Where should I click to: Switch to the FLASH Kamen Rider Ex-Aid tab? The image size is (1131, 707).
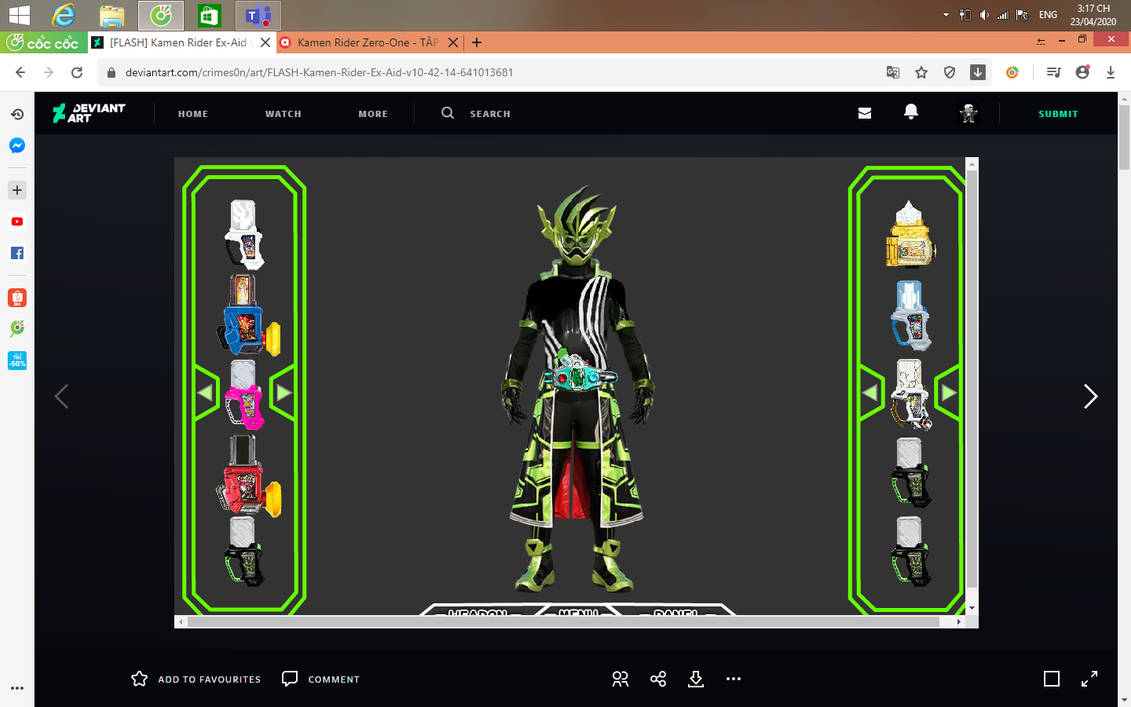pos(180,43)
